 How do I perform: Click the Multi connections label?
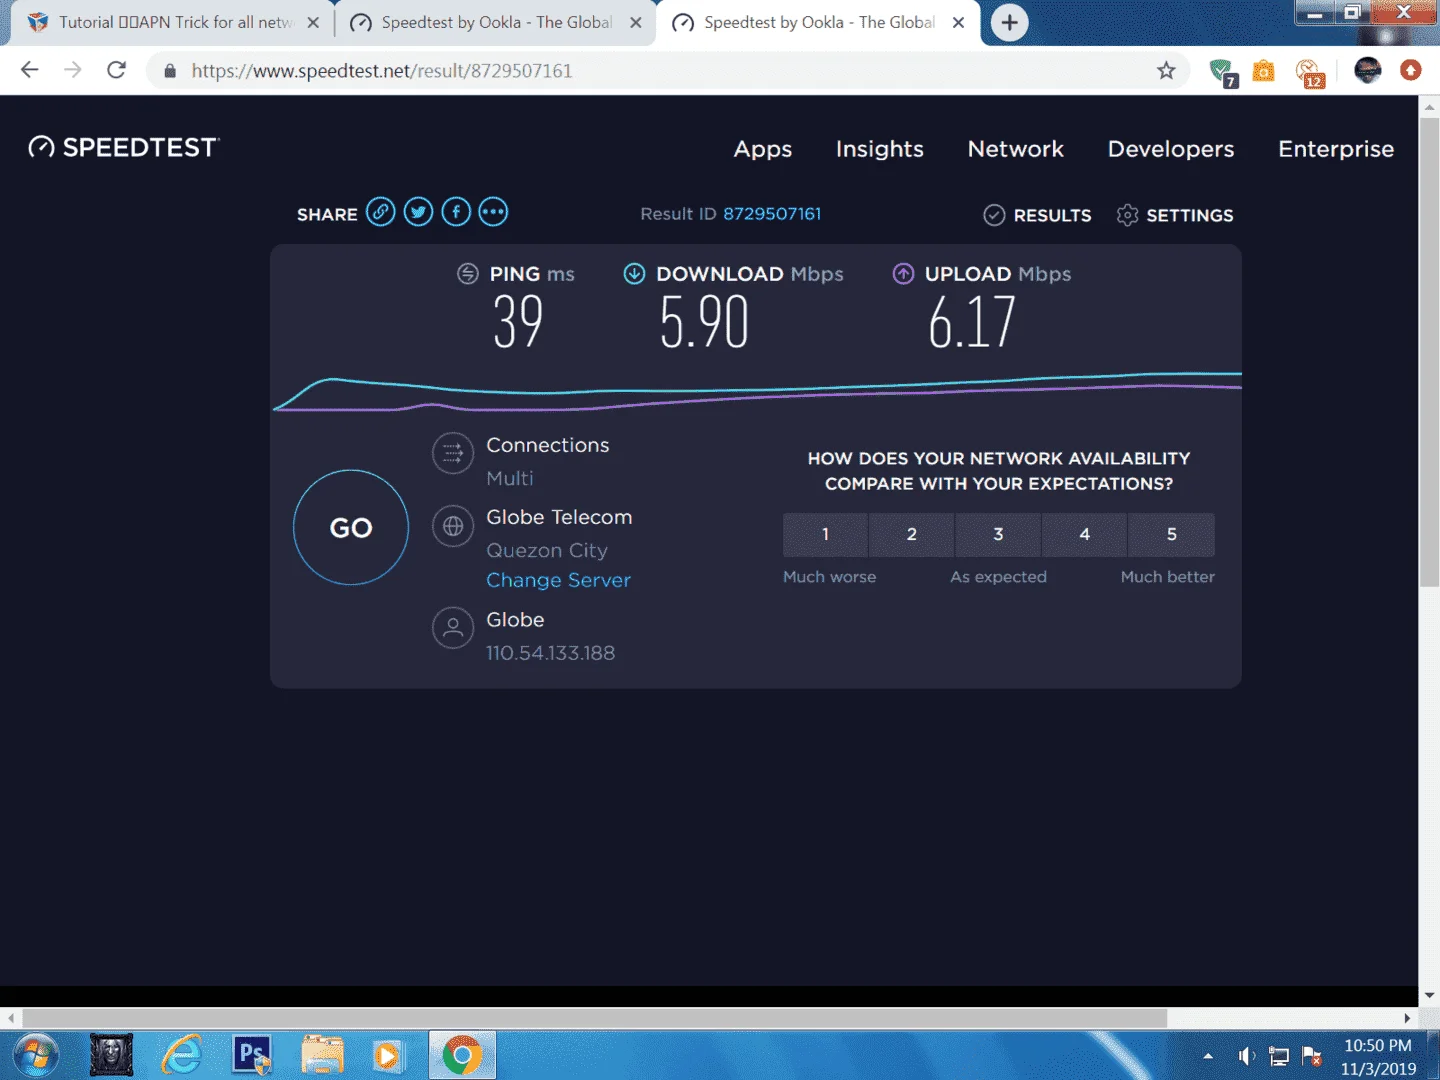tap(510, 478)
